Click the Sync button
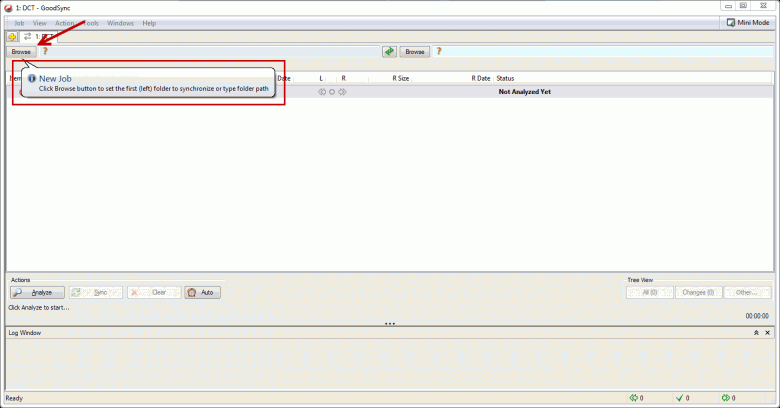 (96, 293)
